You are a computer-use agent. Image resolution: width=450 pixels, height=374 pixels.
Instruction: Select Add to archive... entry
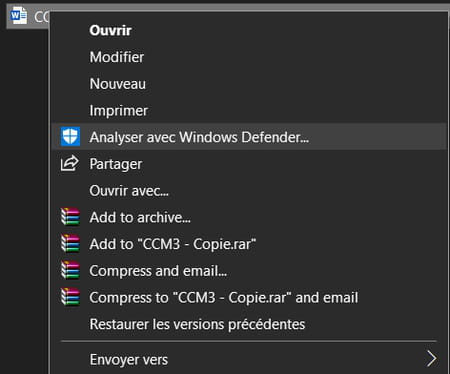249,217
